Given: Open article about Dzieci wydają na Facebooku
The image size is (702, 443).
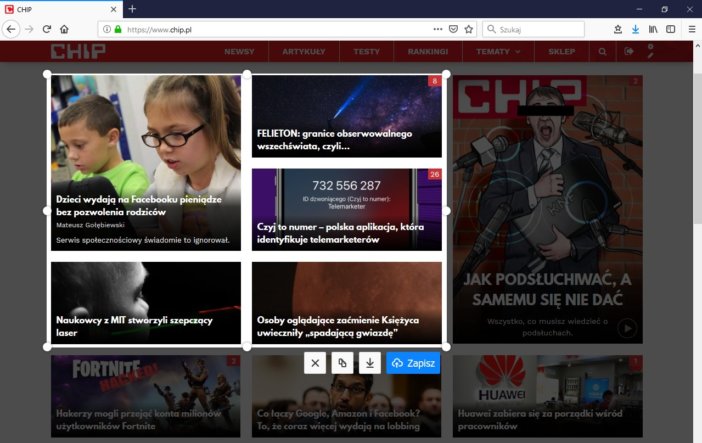Looking at the screenshot, I should pyautogui.click(x=146, y=163).
